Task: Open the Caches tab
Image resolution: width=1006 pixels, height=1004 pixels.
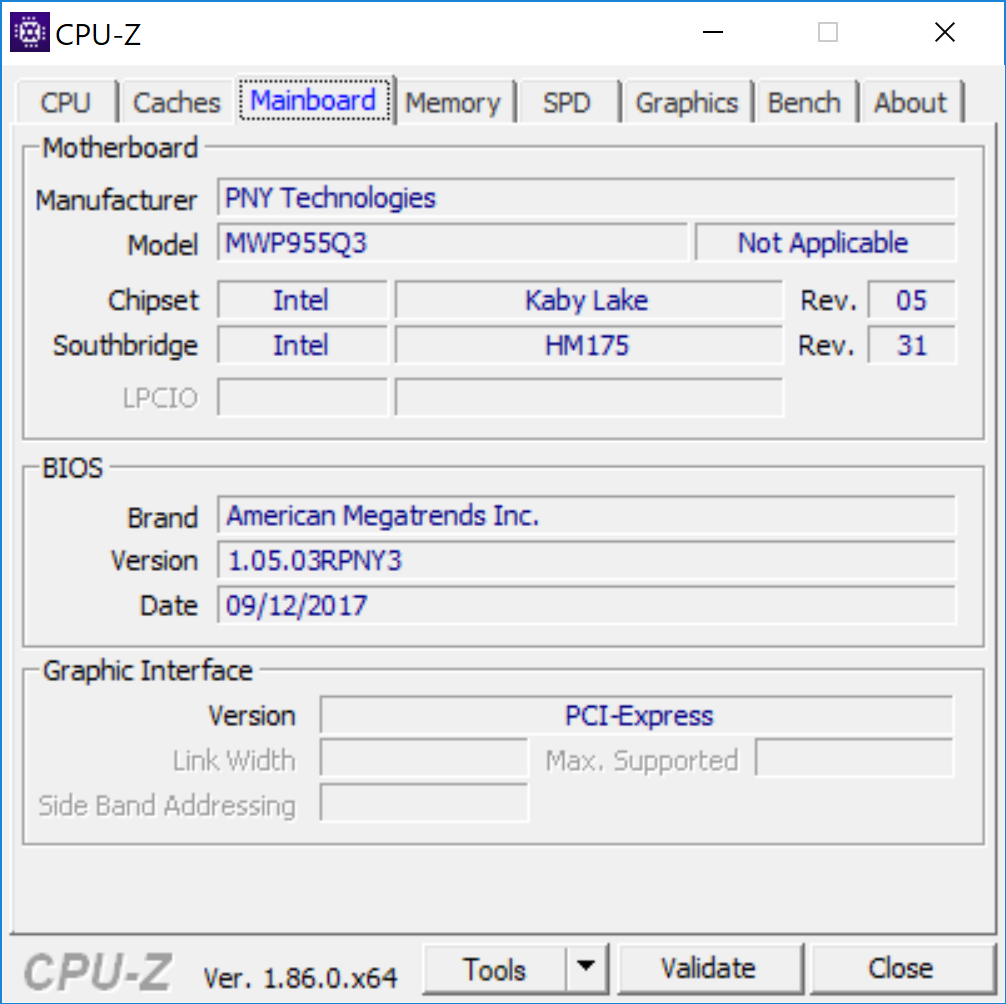Action: [x=176, y=103]
